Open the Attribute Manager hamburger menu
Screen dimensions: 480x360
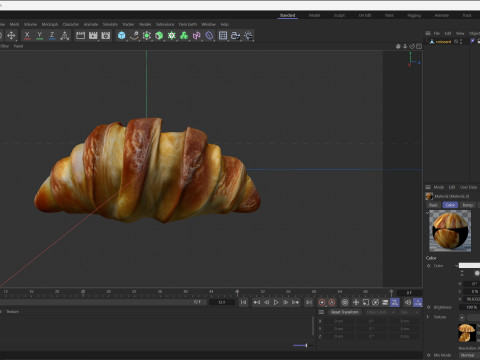click(428, 187)
